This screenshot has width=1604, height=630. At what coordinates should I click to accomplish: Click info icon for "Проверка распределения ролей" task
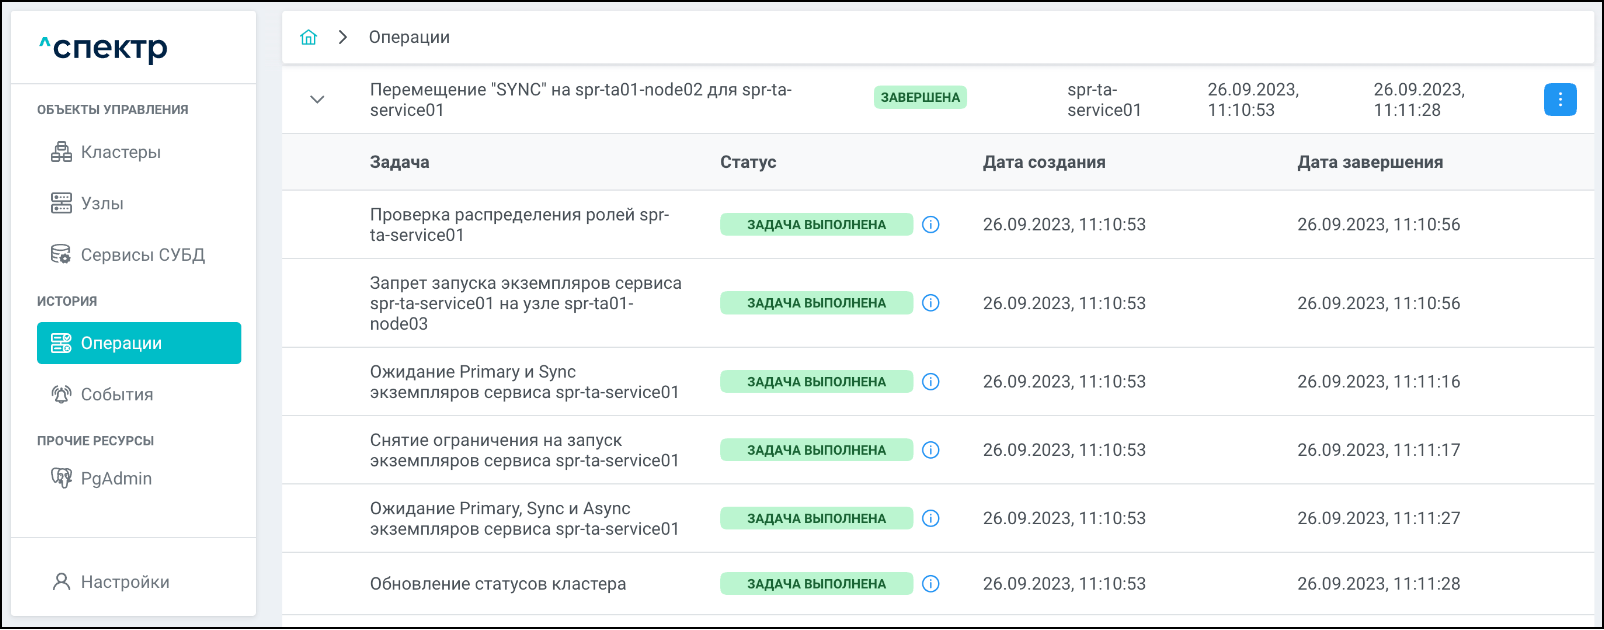[x=930, y=225]
